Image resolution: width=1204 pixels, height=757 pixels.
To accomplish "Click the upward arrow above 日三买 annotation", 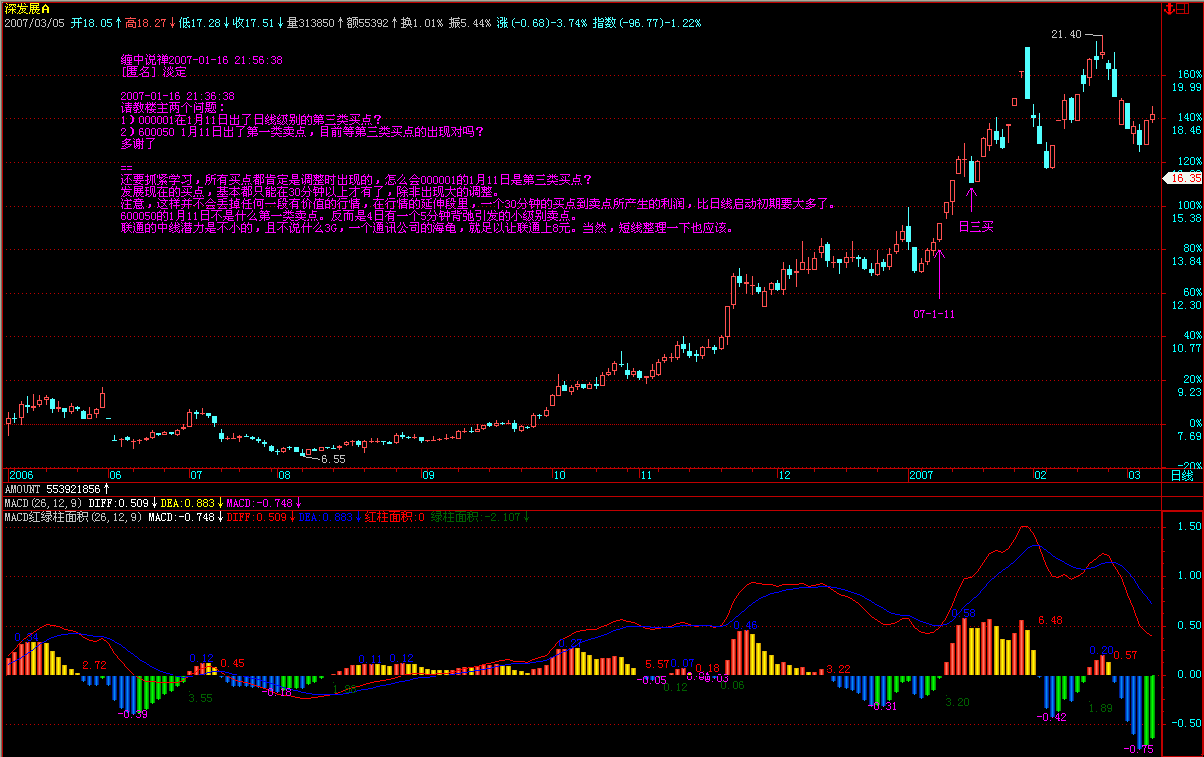I will pyautogui.click(x=971, y=197).
